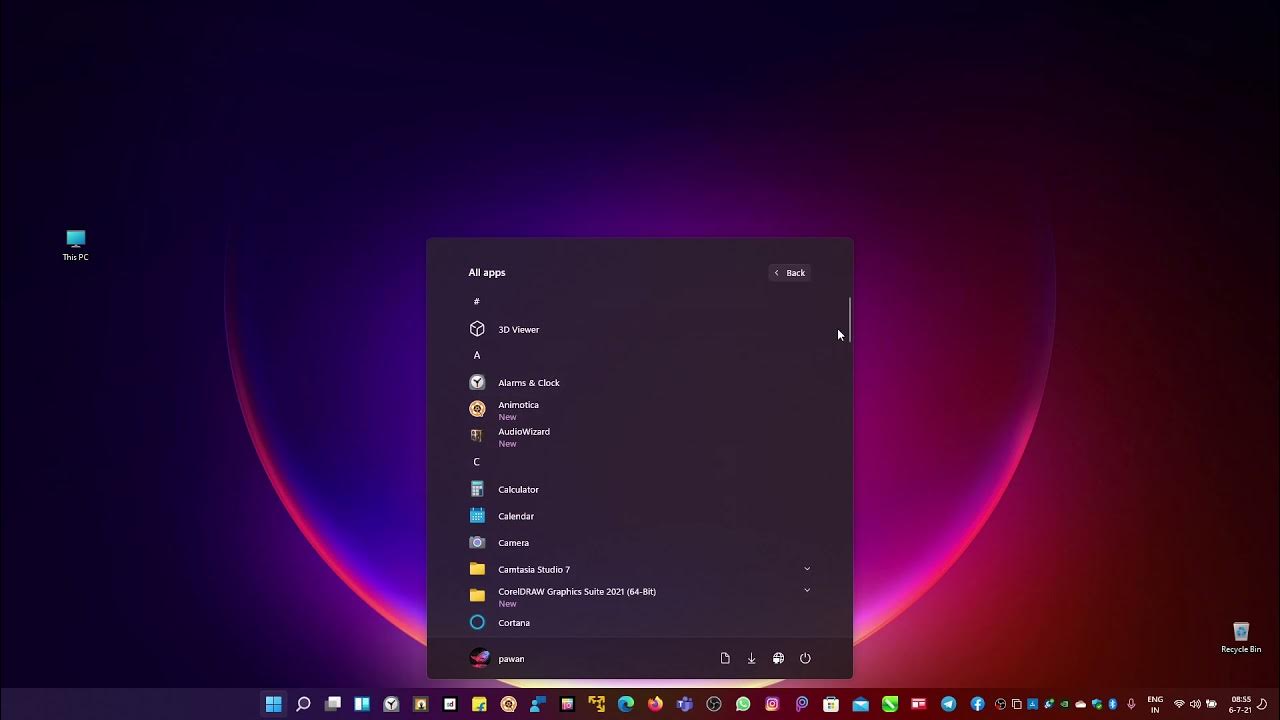
Task: Open Facebook from the taskbar
Action: point(977,704)
